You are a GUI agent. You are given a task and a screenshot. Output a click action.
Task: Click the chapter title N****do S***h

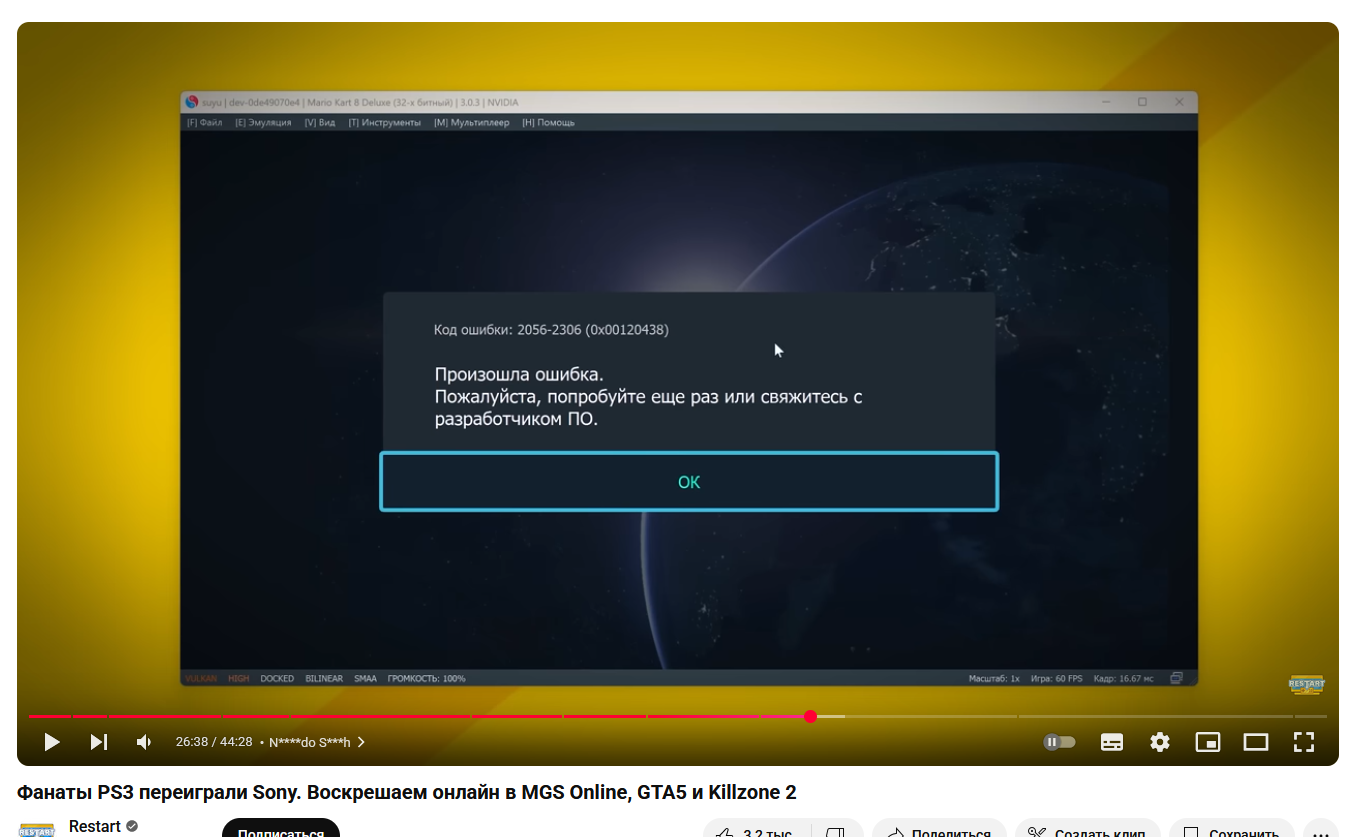click(x=310, y=742)
